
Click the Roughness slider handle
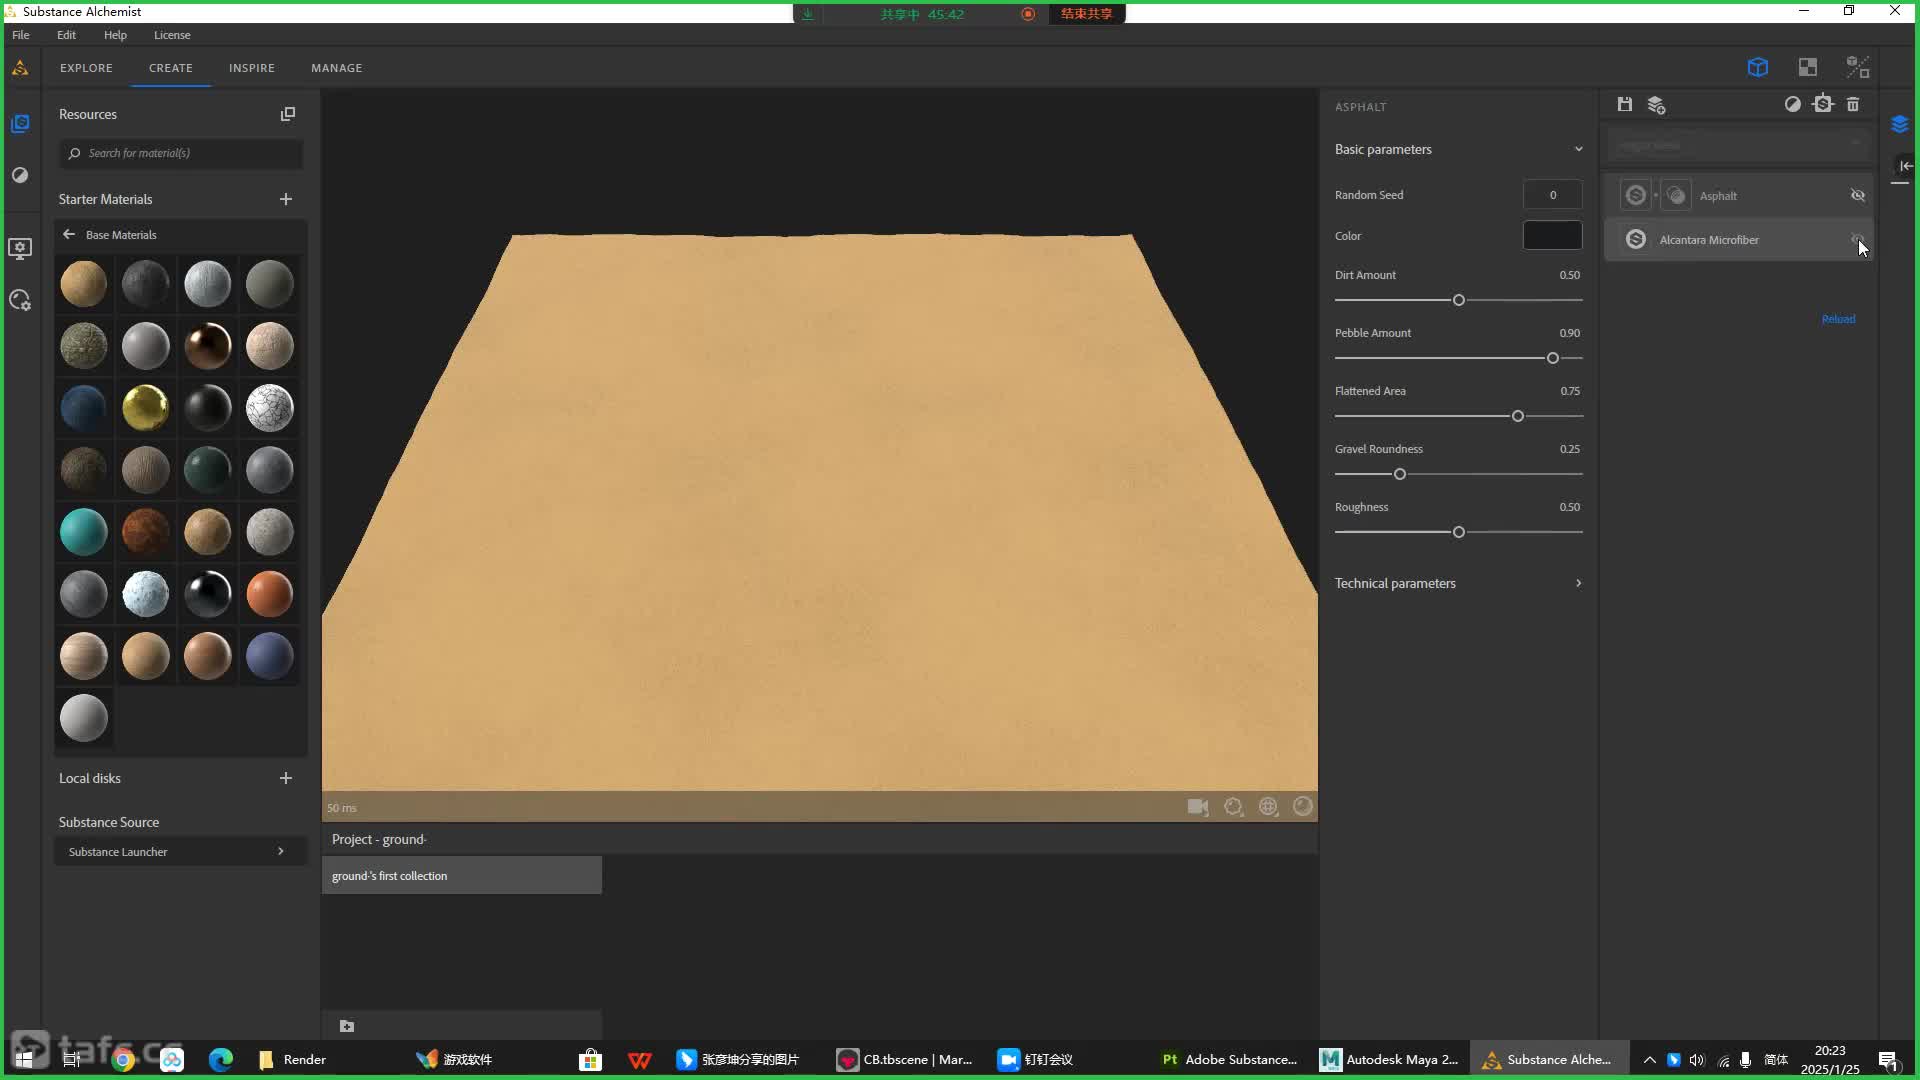click(1459, 532)
